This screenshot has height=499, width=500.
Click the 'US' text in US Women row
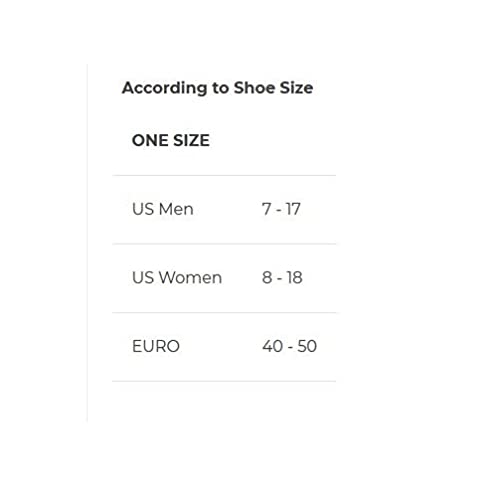click(143, 278)
